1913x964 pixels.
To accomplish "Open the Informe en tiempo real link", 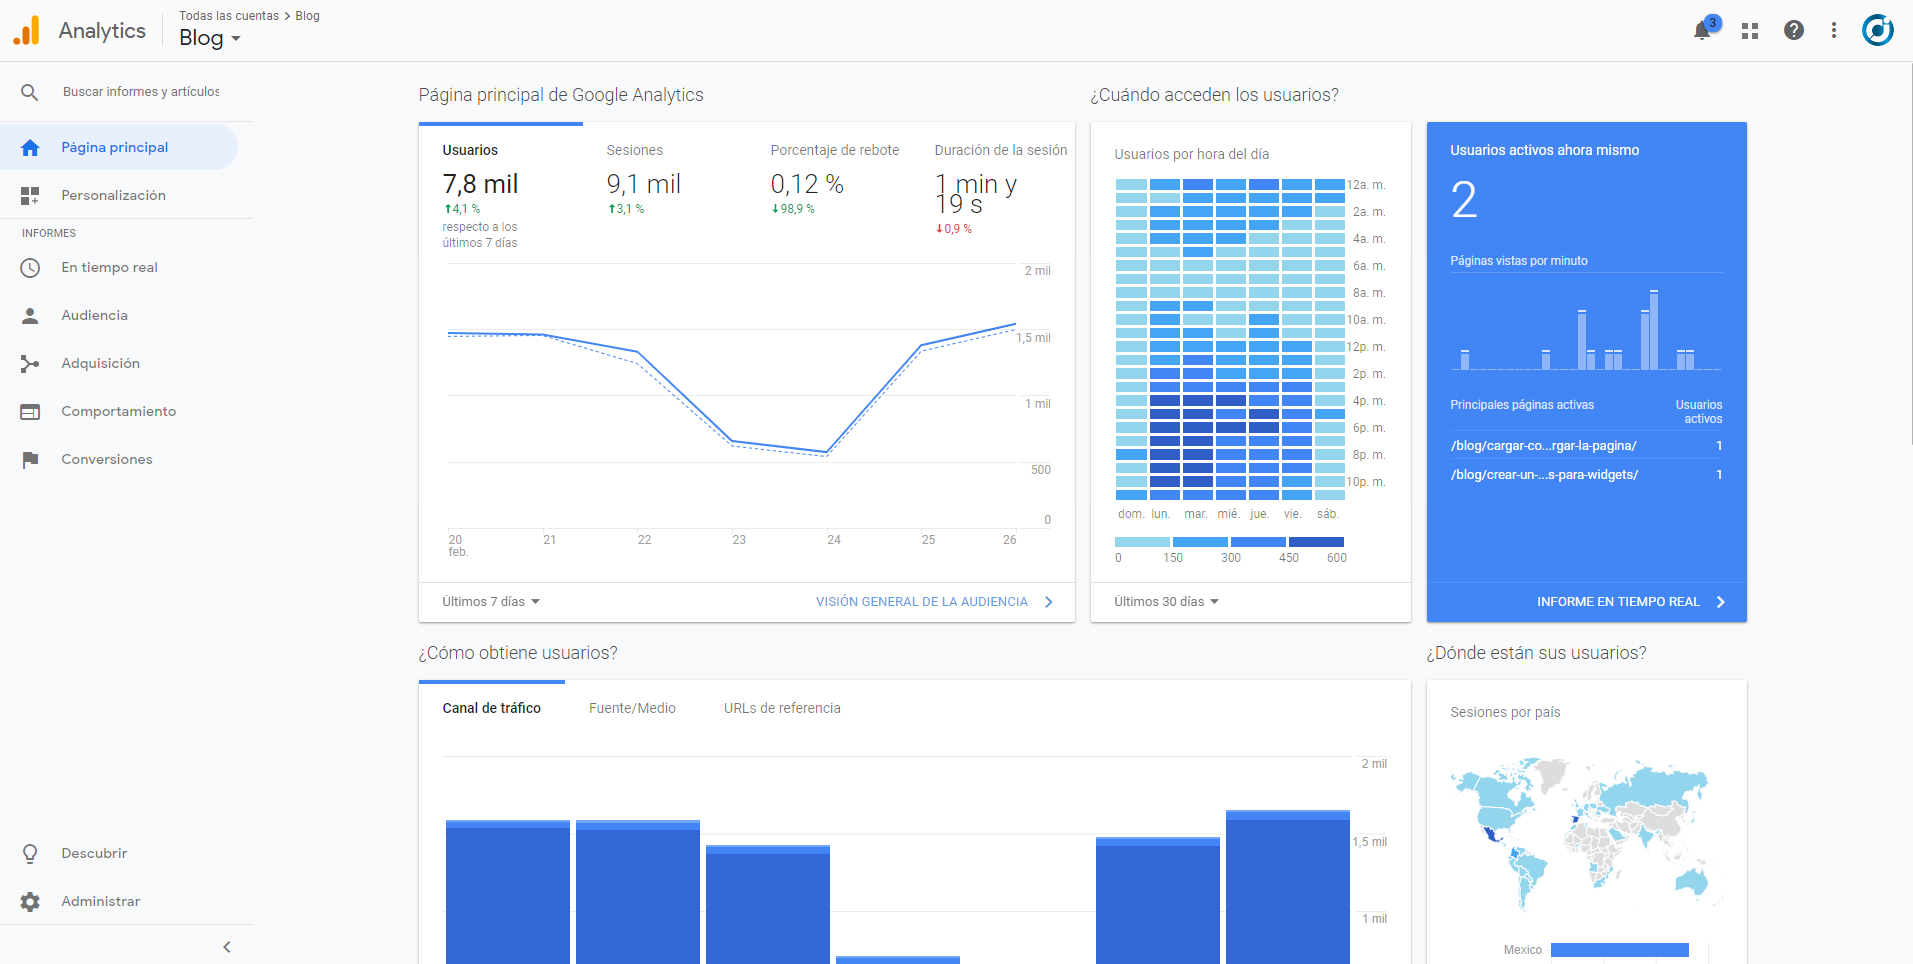I will pos(1631,602).
